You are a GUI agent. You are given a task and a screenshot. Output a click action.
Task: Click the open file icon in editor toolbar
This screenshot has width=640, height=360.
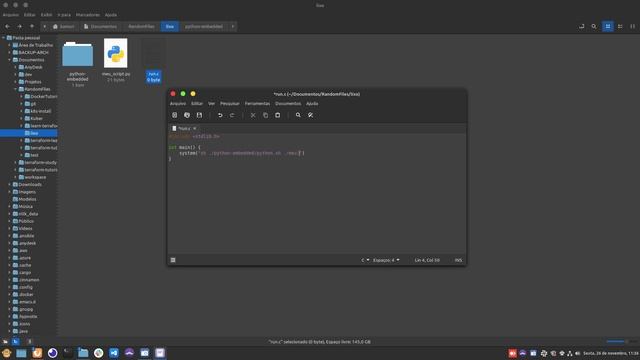pos(187,115)
